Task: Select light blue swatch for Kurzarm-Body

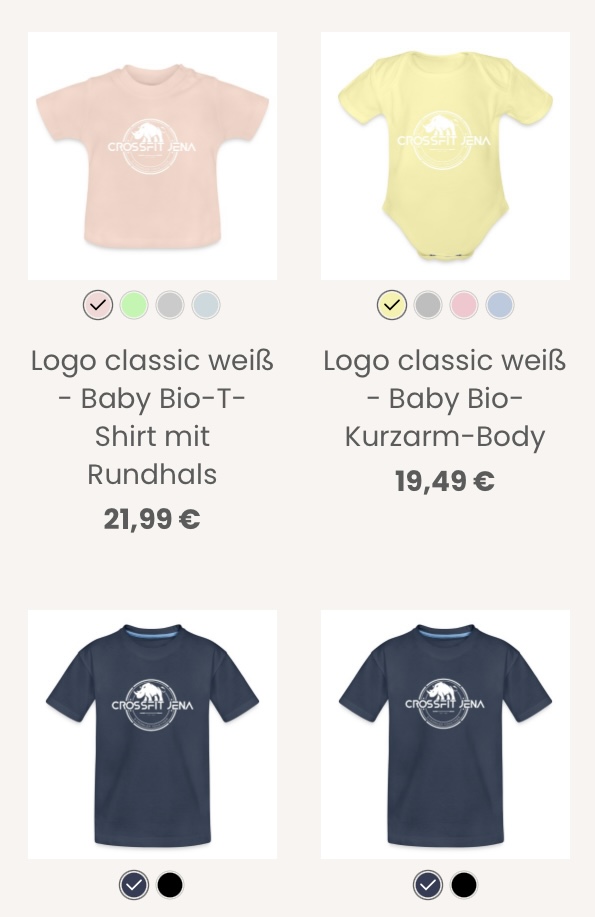Action: [500, 305]
